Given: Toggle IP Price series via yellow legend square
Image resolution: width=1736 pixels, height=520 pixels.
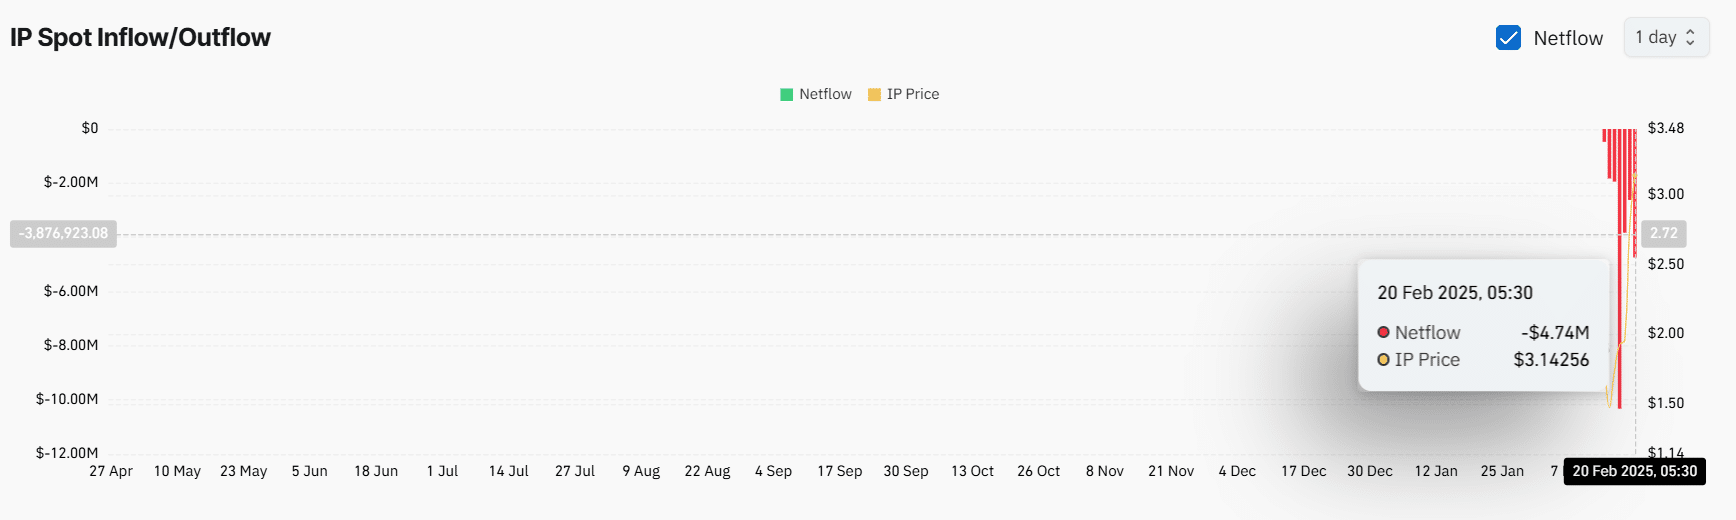Looking at the screenshot, I should 874,94.
